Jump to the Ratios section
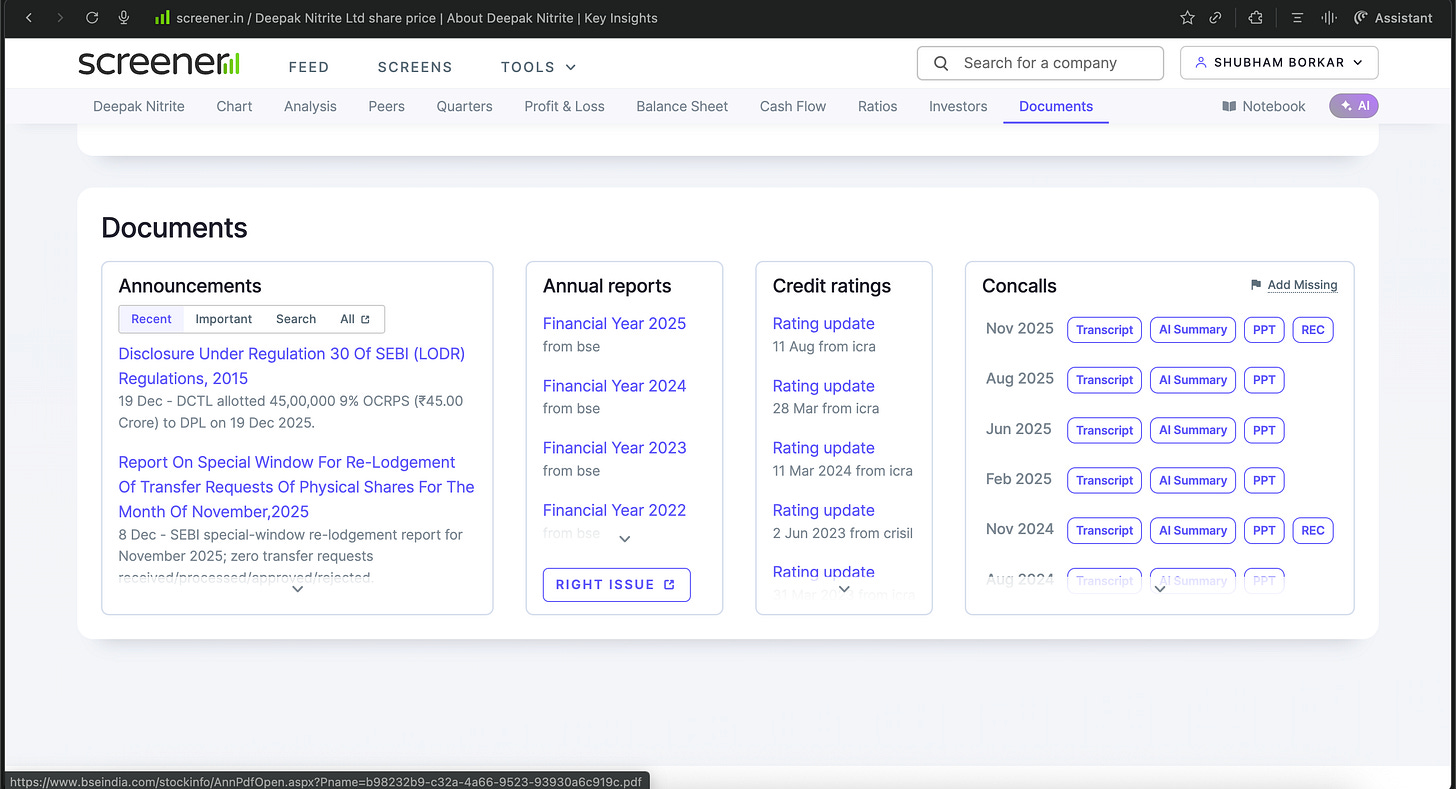 (x=877, y=106)
